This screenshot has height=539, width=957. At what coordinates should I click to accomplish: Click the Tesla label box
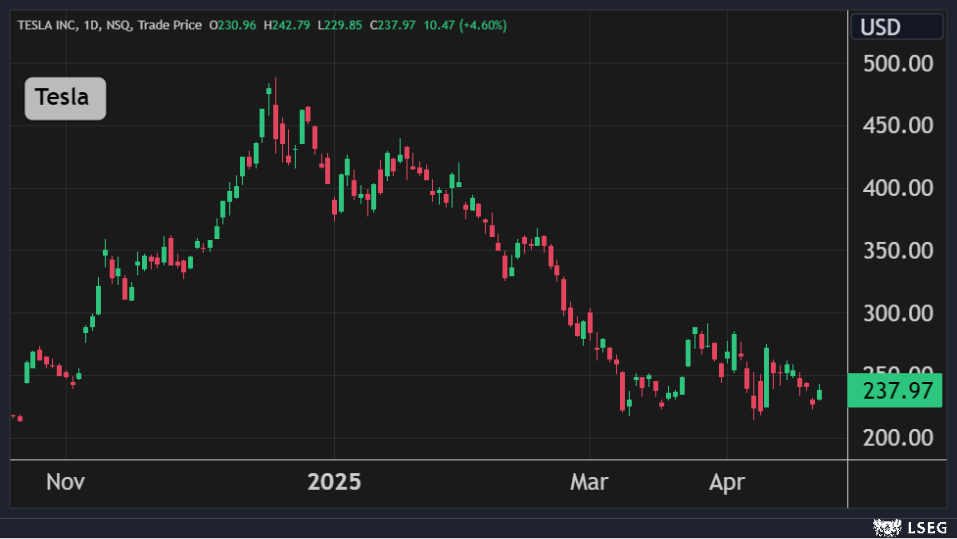click(65, 98)
